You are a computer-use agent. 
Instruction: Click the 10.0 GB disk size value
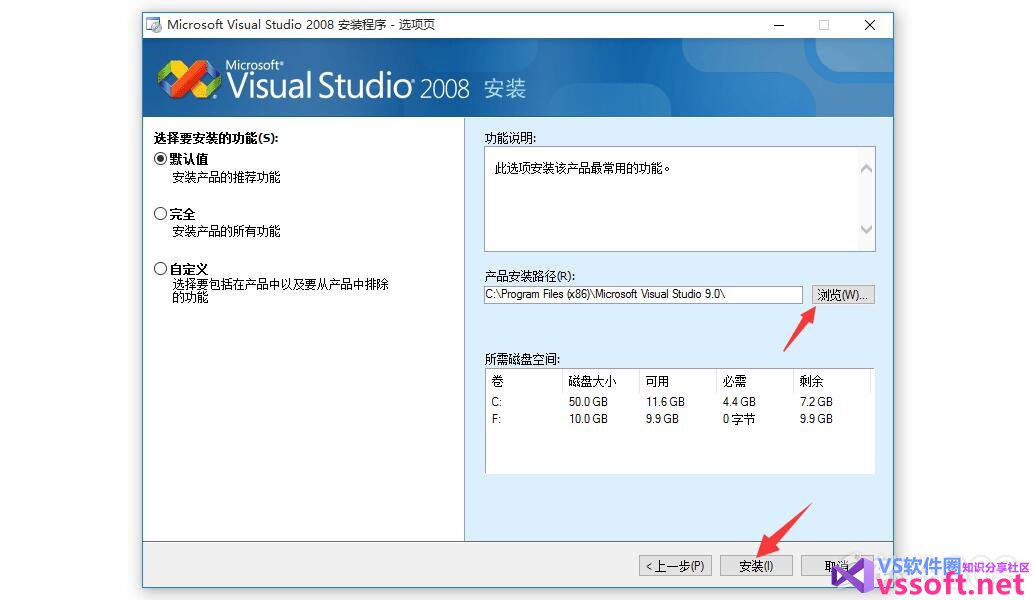click(x=588, y=419)
